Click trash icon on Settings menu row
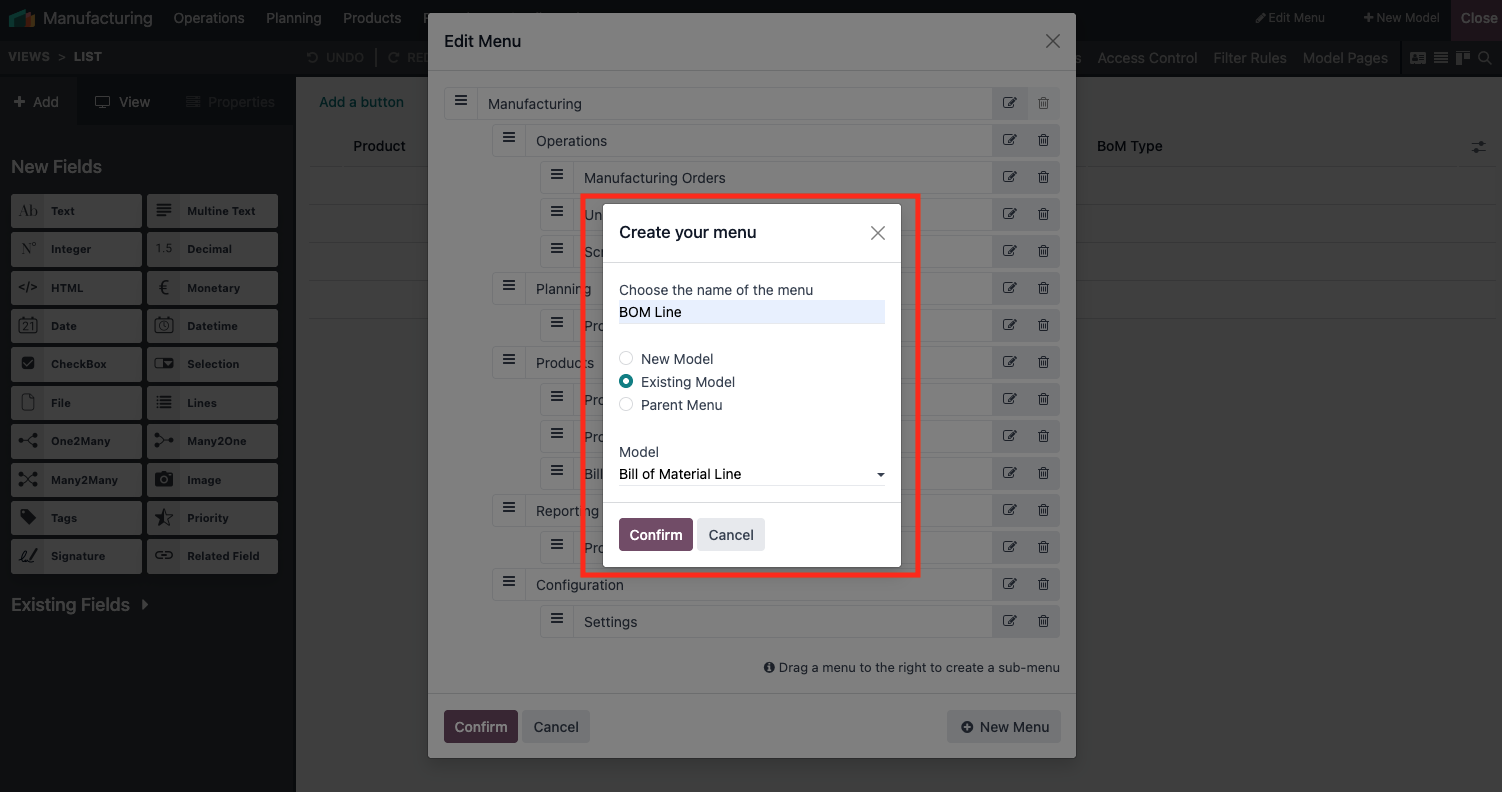 pos(1043,621)
